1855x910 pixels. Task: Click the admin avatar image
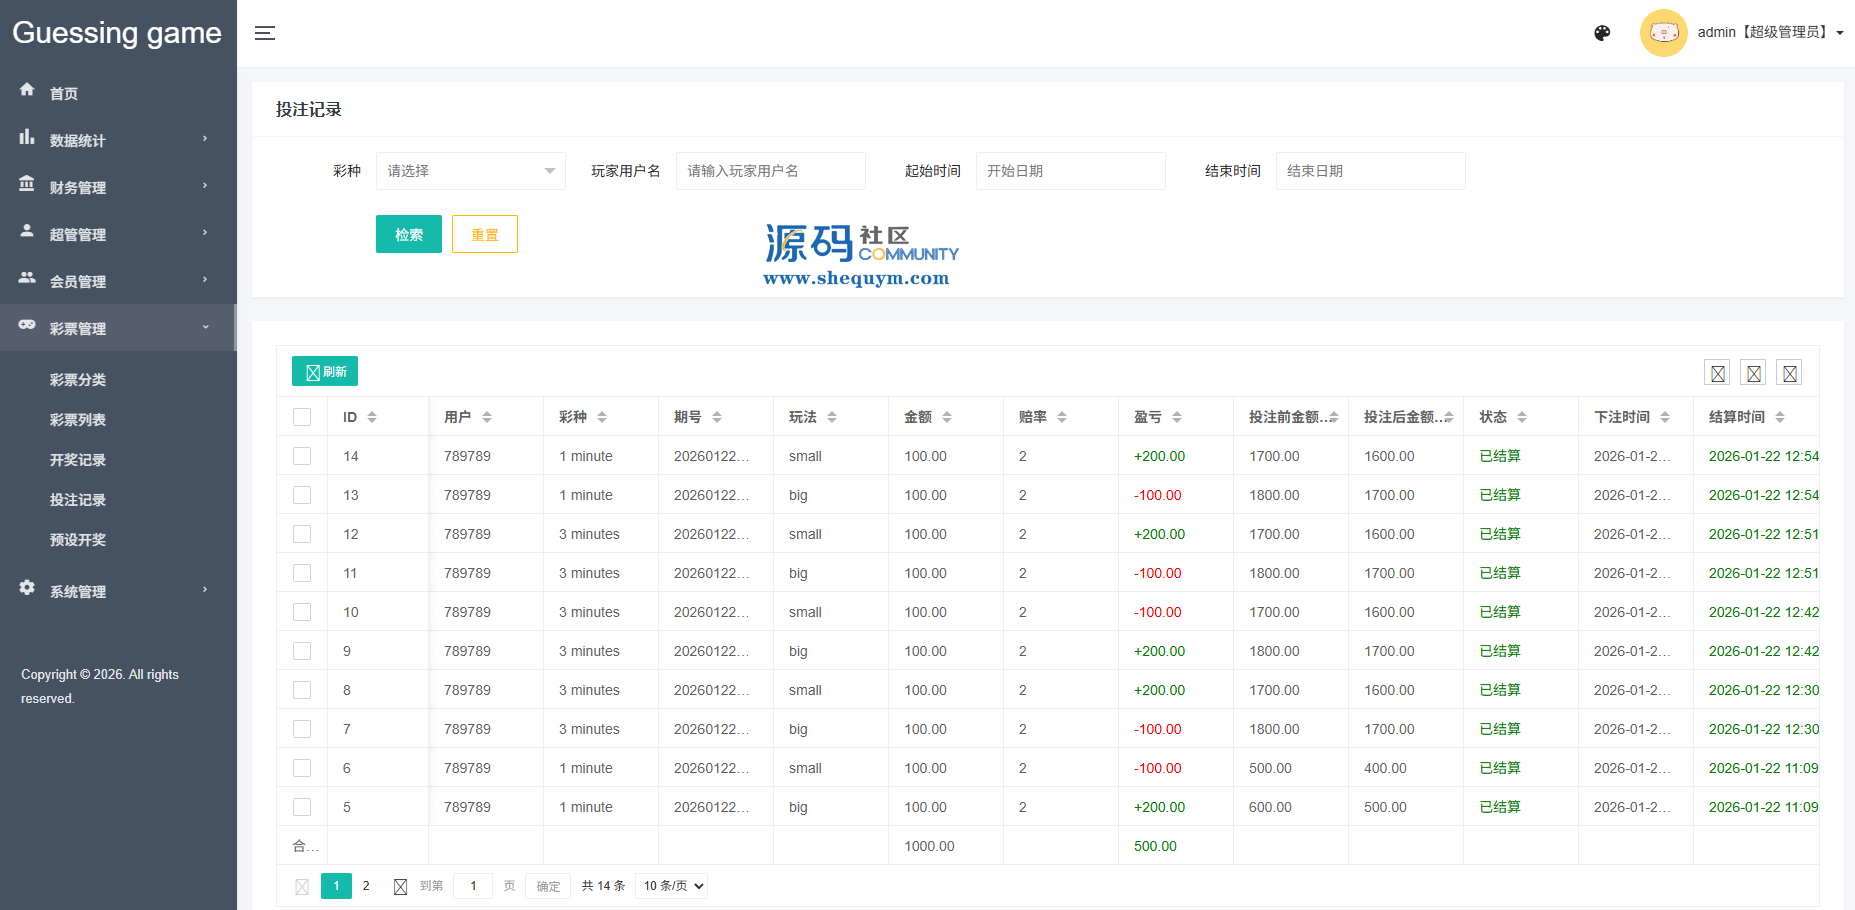pos(1663,33)
